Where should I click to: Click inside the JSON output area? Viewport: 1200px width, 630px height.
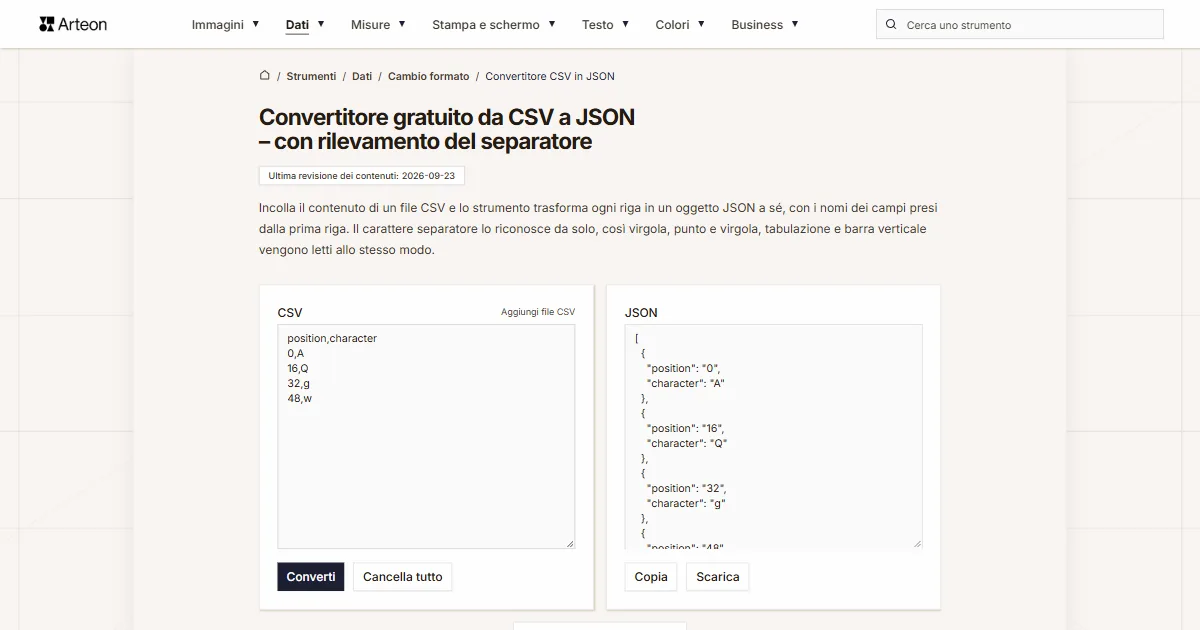773,436
